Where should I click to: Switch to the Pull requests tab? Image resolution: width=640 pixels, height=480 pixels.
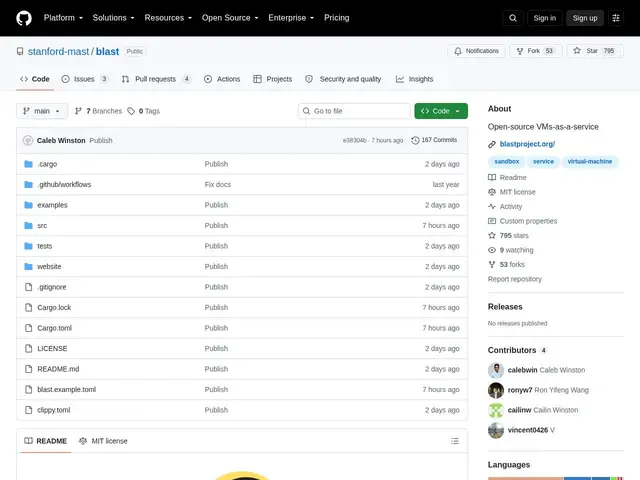point(156,79)
